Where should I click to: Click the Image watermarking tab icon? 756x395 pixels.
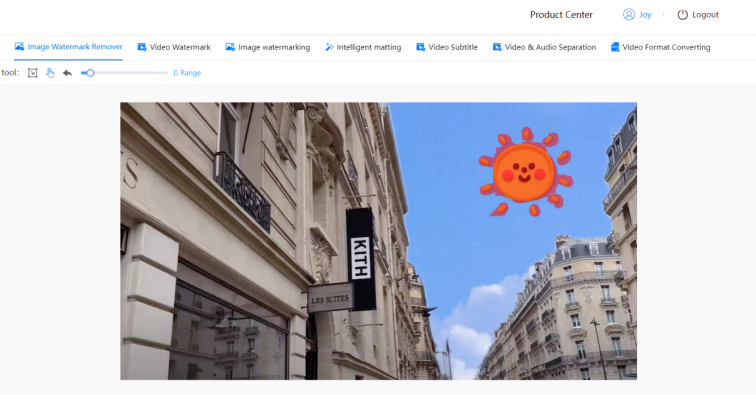(230, 47)
